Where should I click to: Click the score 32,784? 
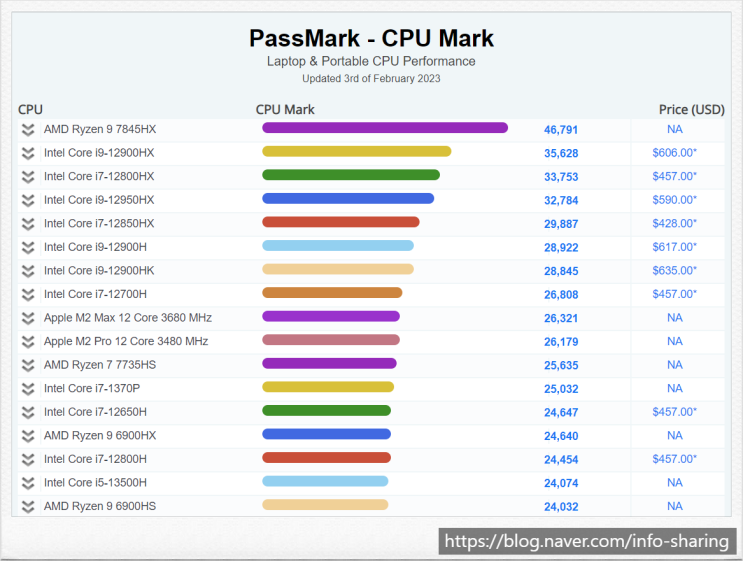pos(561,200)
